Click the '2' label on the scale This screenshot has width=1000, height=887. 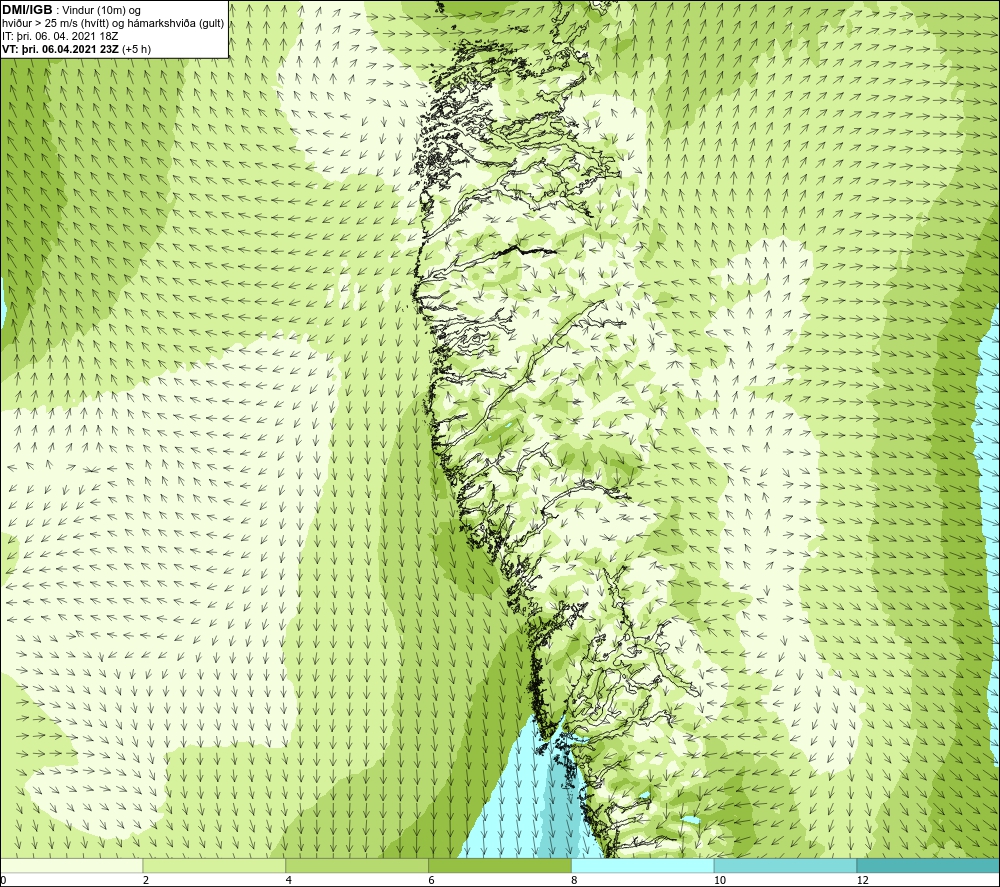point(146,881)
